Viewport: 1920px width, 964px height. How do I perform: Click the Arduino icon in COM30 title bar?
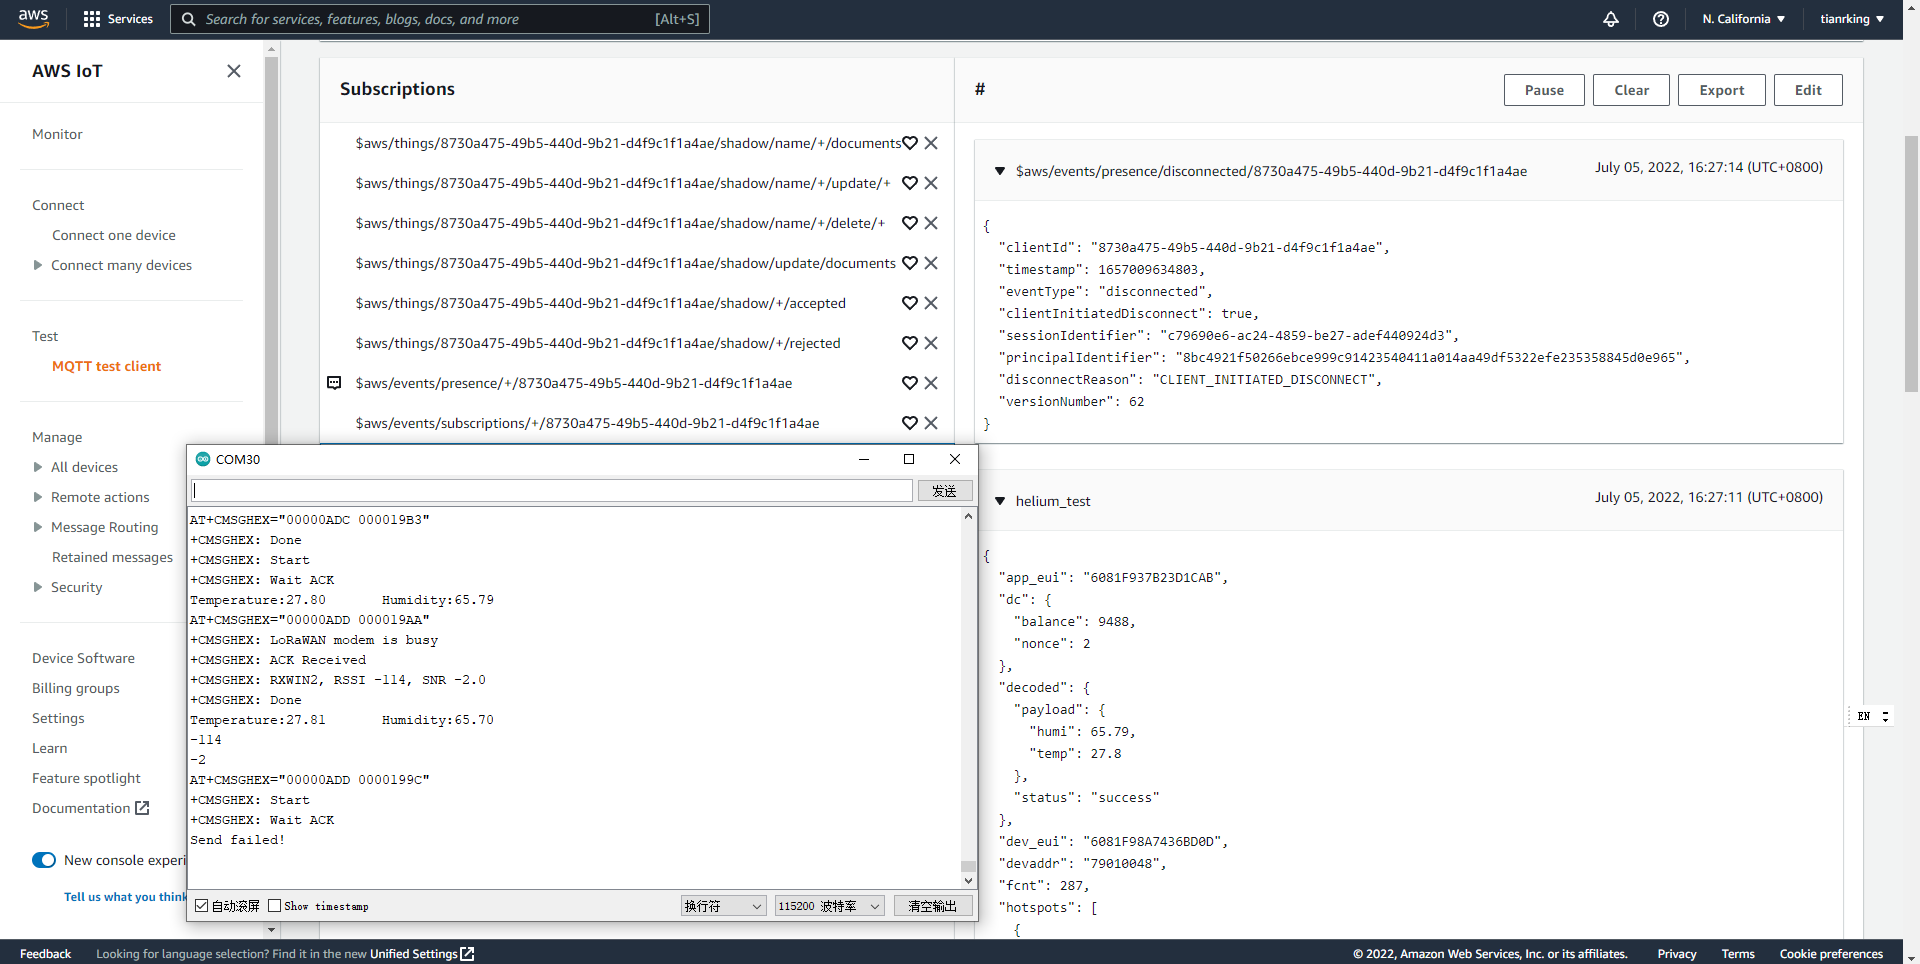[x=203, y=459]
